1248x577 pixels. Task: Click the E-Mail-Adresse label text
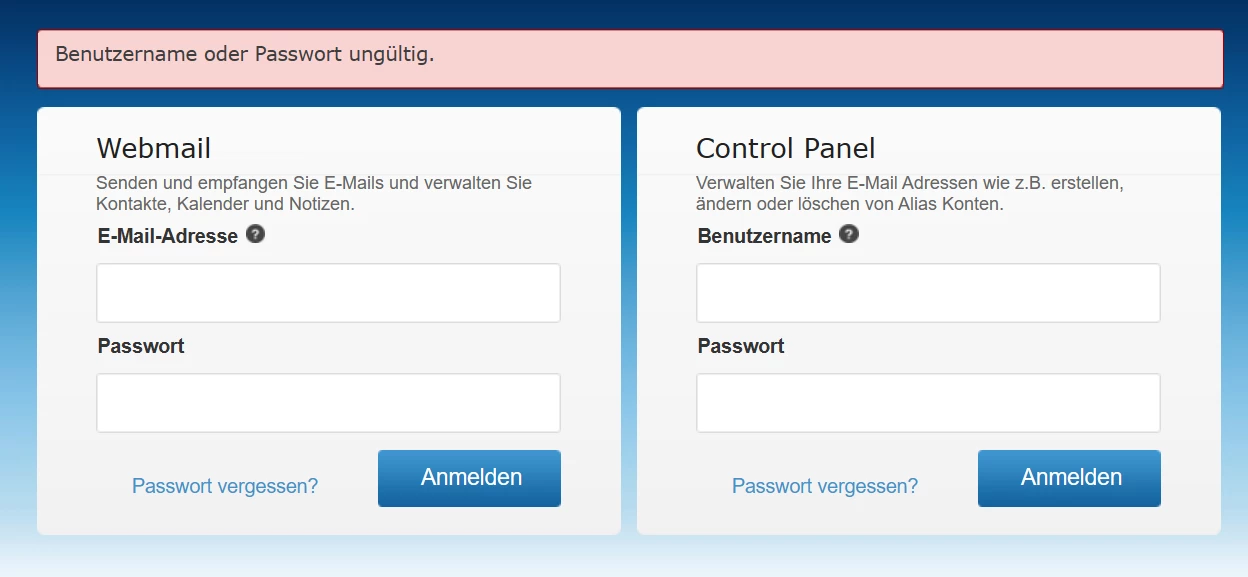pyautogui.click(x=168, y=237)
